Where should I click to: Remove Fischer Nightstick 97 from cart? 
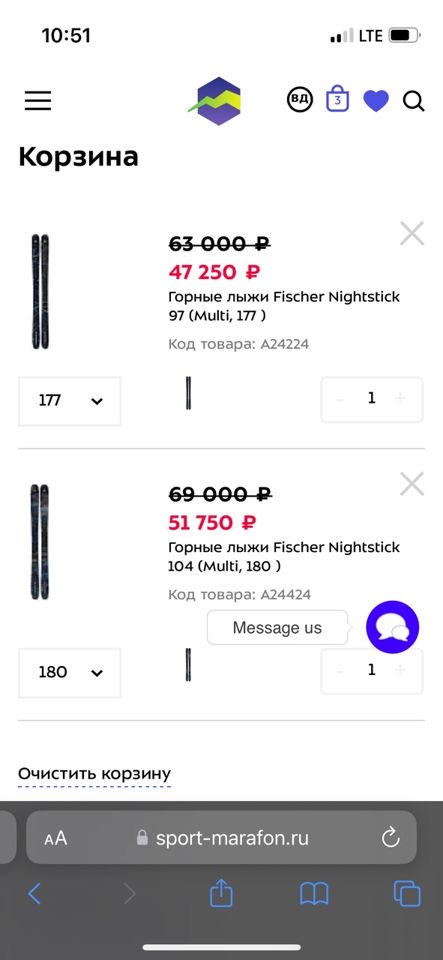pyautogui.click(x=412, y=233)
